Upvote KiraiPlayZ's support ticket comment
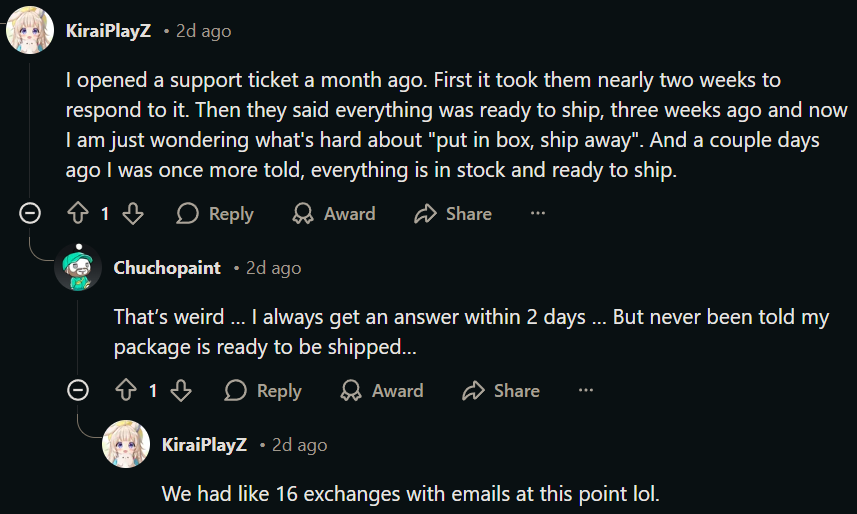 (78, 213)
